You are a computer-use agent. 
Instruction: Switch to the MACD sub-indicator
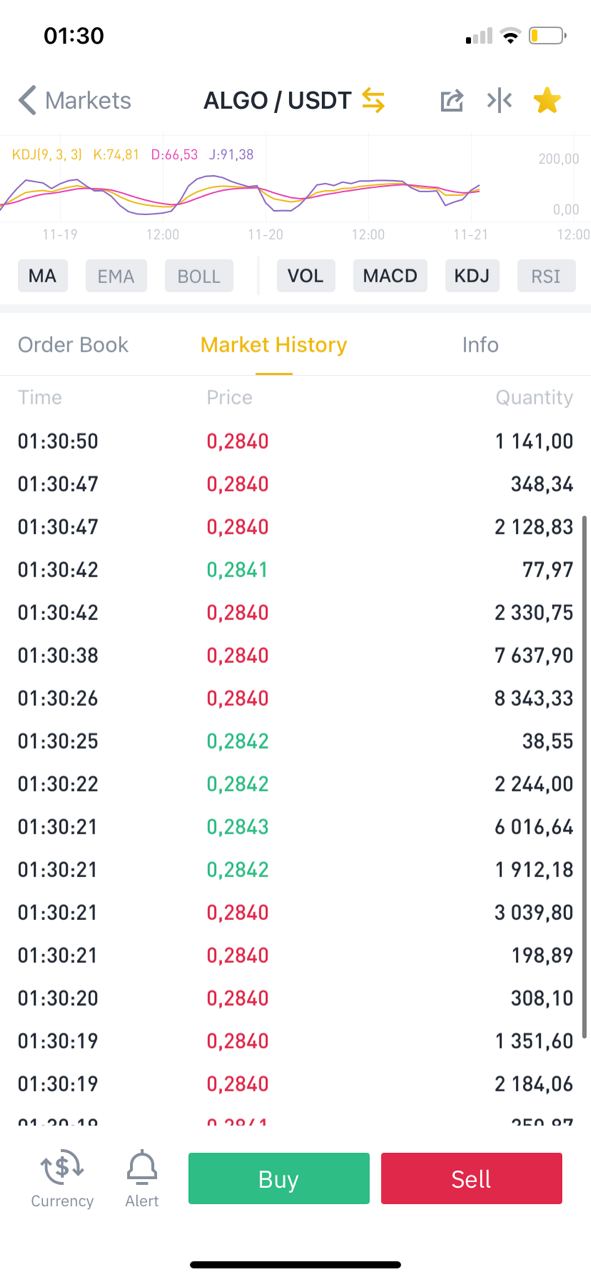pyautogui.click(x=390, y=276)
